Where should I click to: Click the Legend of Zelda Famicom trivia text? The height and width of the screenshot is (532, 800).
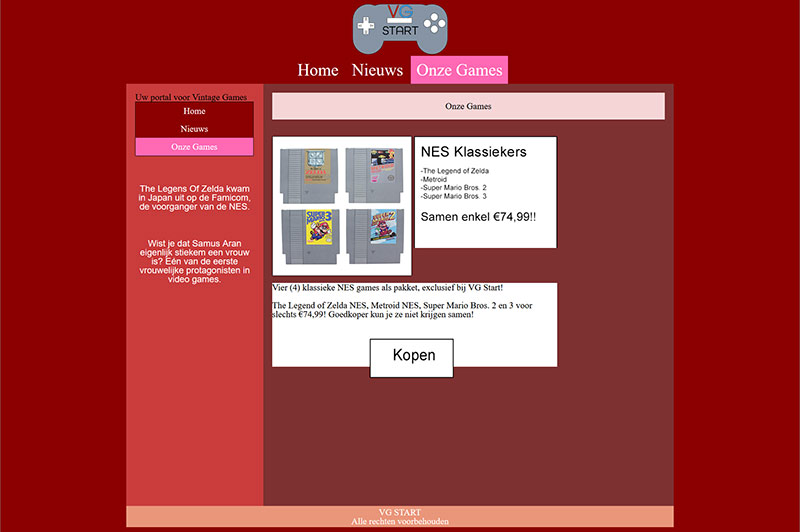click(x=194, y=198)
